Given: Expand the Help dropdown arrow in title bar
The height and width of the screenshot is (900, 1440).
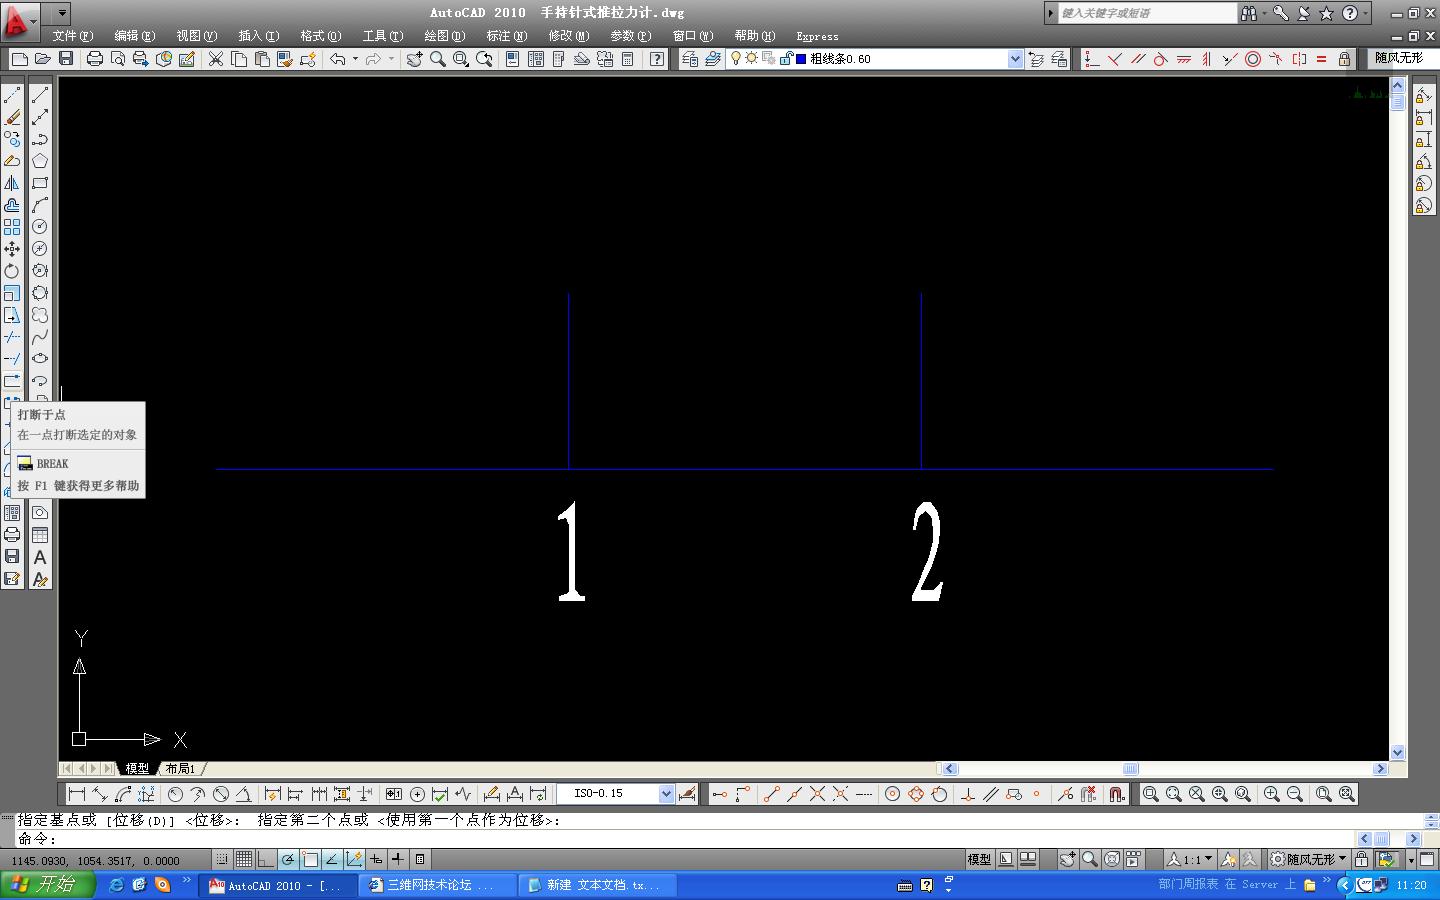Looking at the screenshot, I should 1366,13.
